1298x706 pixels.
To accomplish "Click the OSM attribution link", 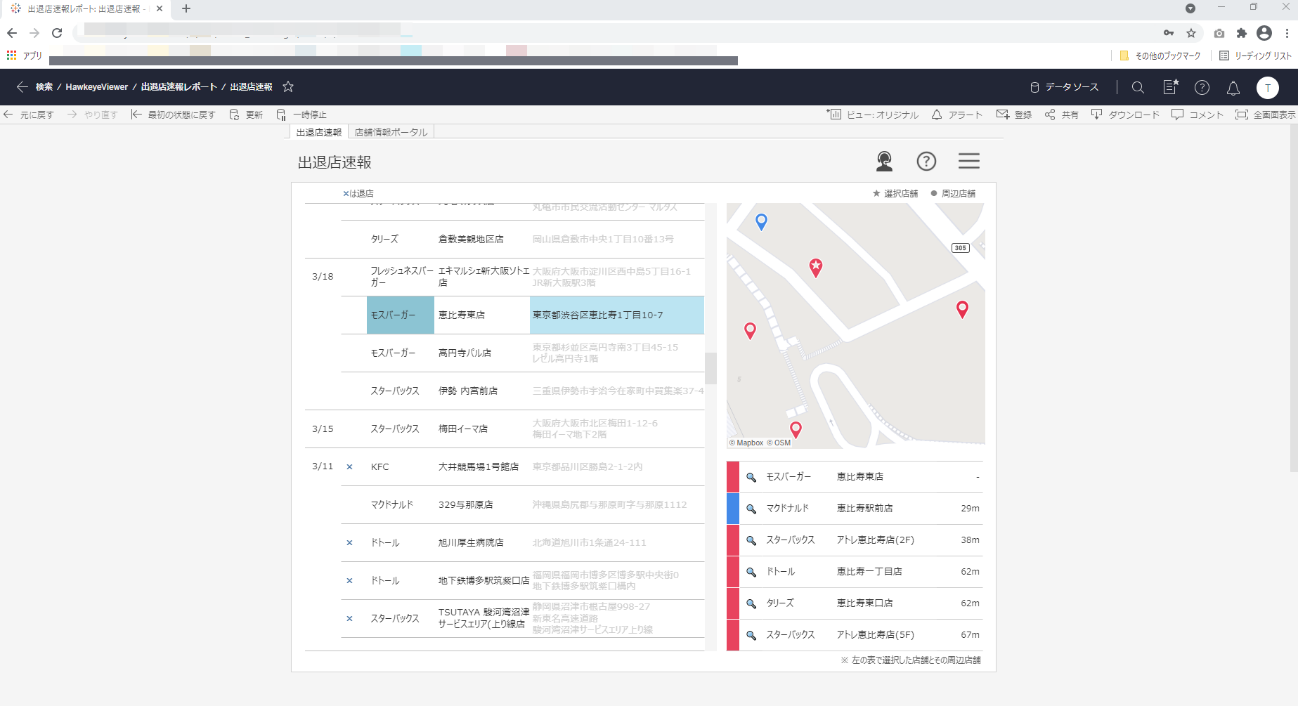I will click(x=779, y=442).
